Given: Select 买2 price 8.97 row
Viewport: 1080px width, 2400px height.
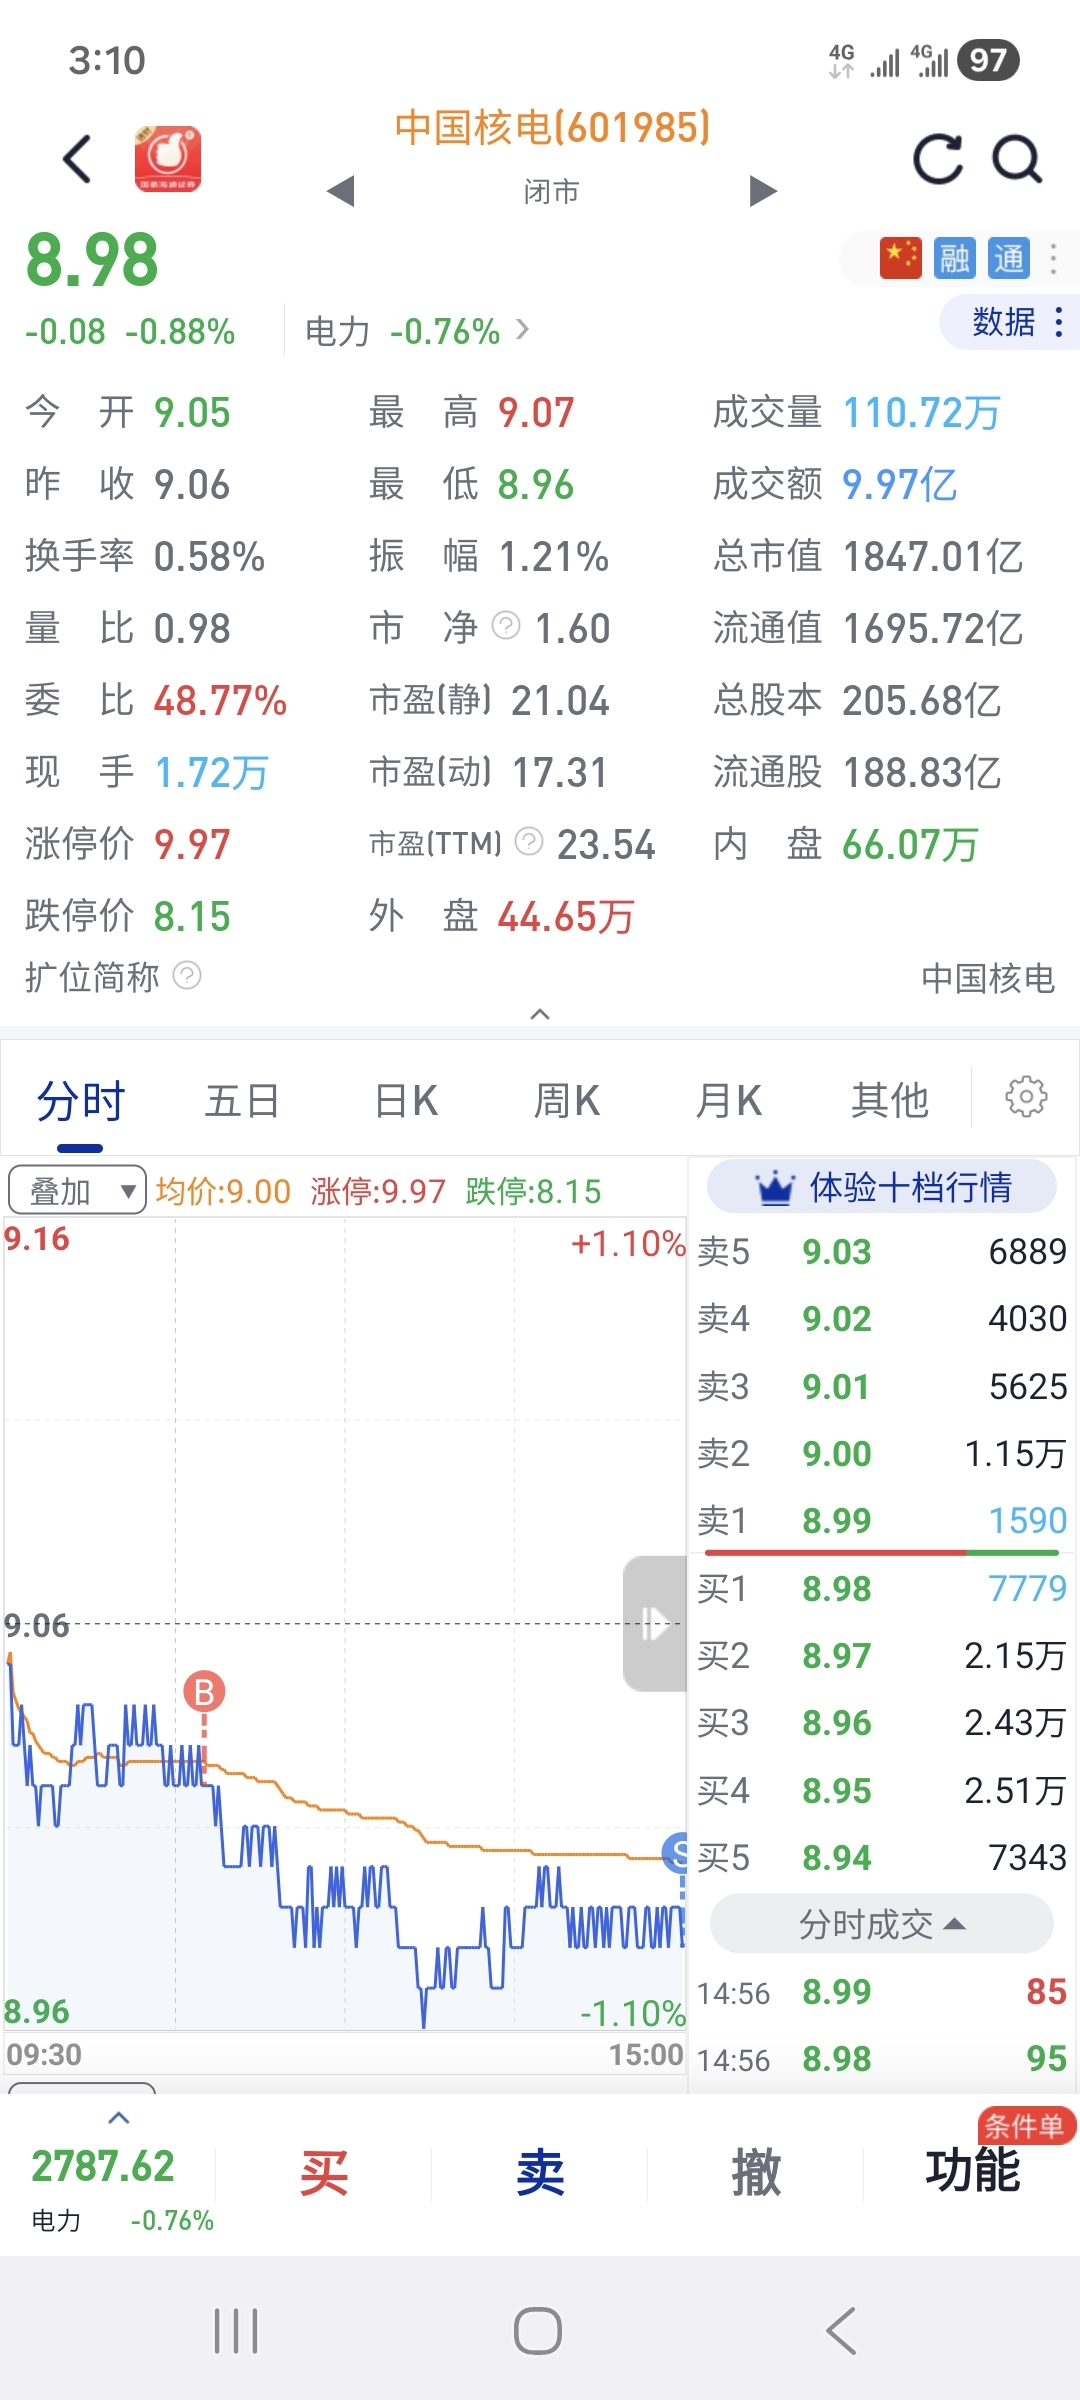Looking at the screenshot, I should coord(882,1655).
